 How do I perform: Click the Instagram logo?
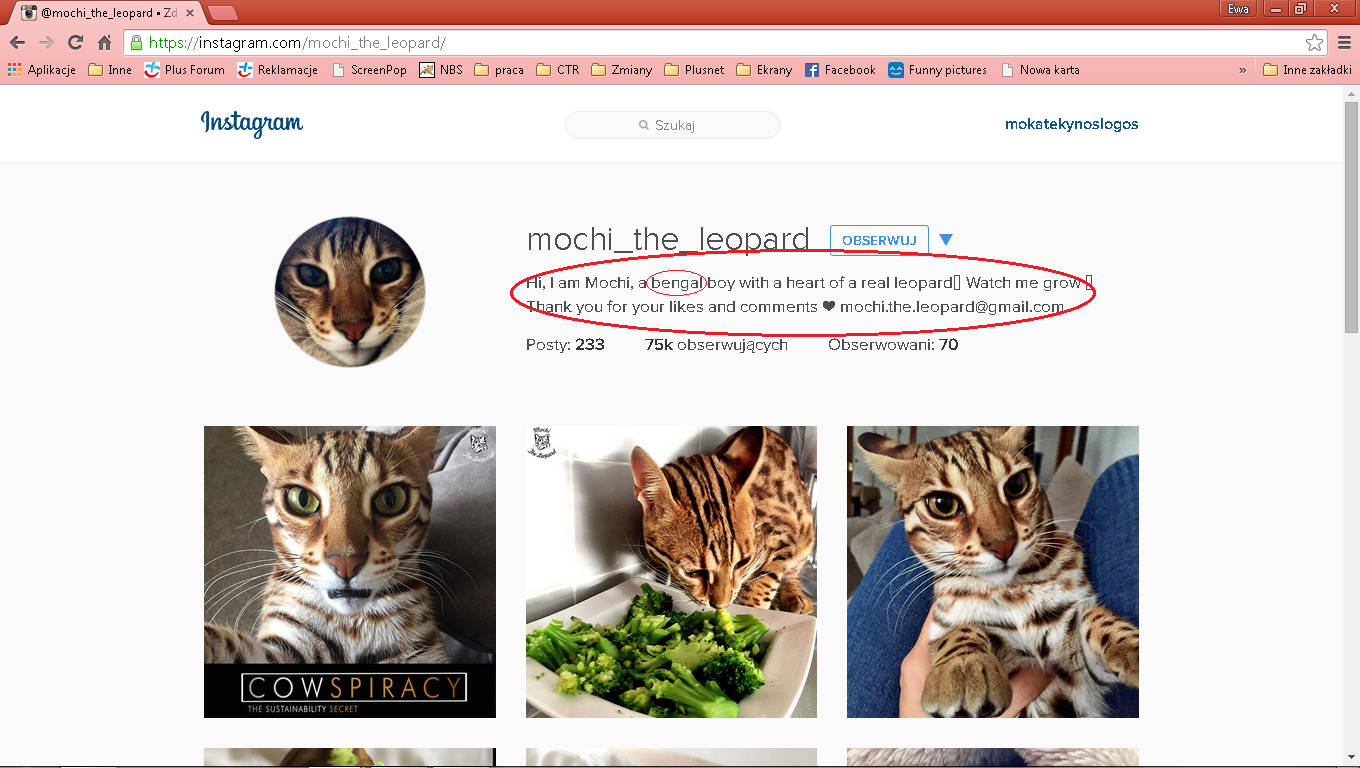(x=252, y=124)
